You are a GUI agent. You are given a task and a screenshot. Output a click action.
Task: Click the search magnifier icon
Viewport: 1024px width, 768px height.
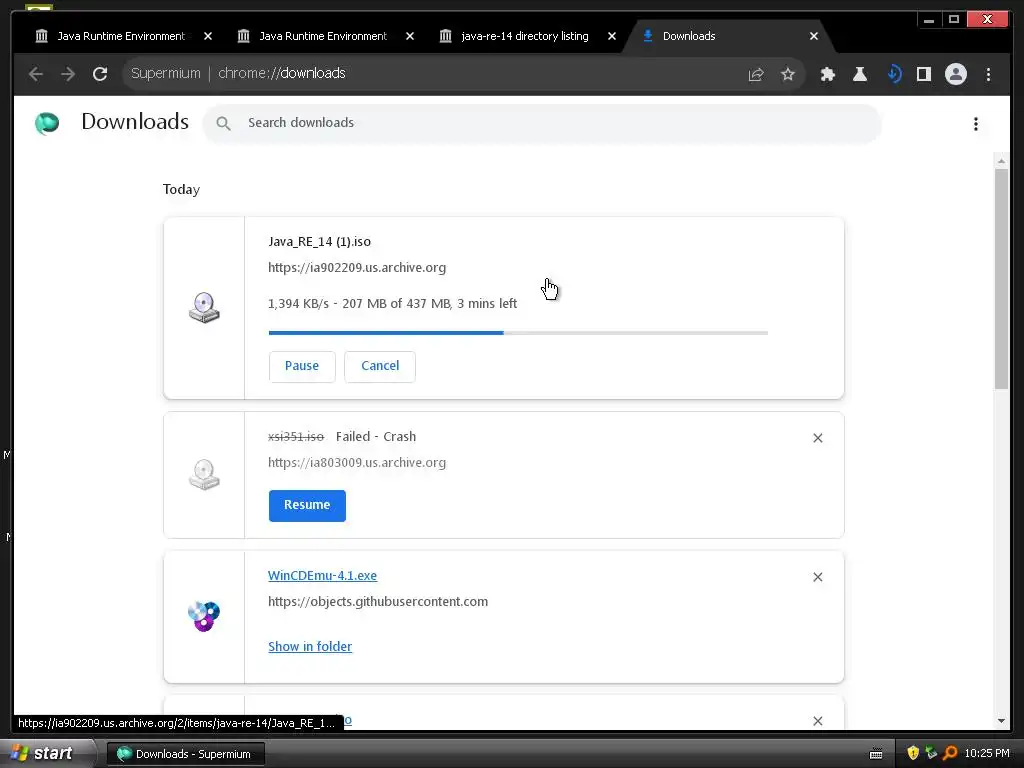coord(223,123)
